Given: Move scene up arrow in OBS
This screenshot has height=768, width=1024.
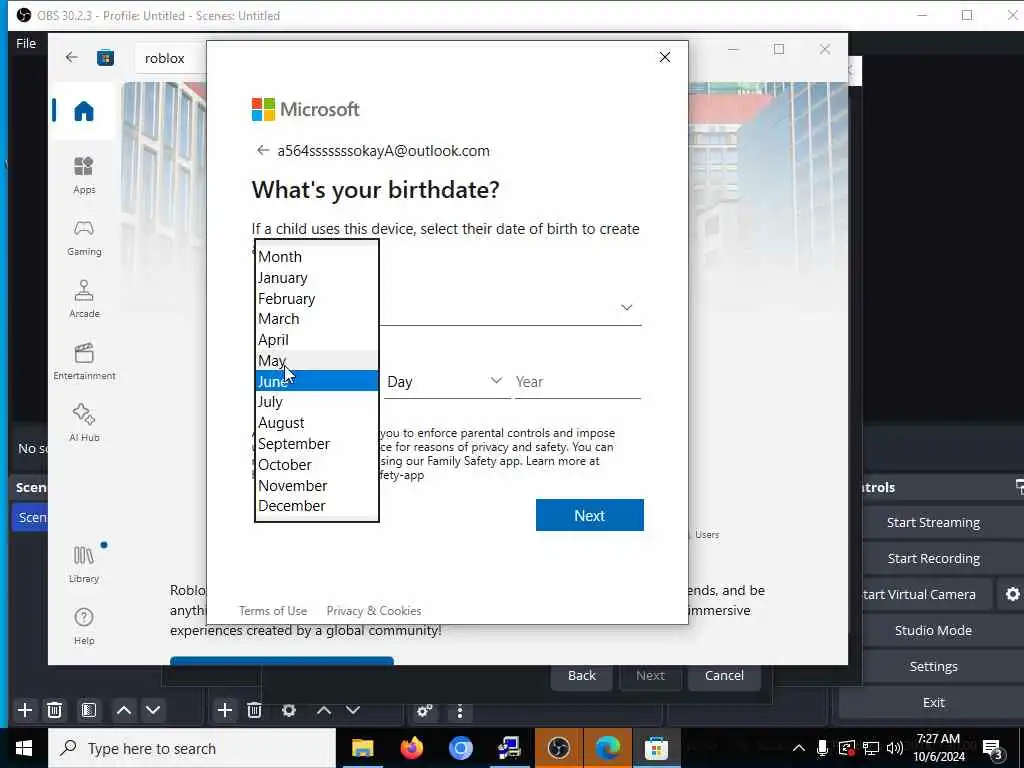Looking at the screenshot, I should (x=124, y=710).
